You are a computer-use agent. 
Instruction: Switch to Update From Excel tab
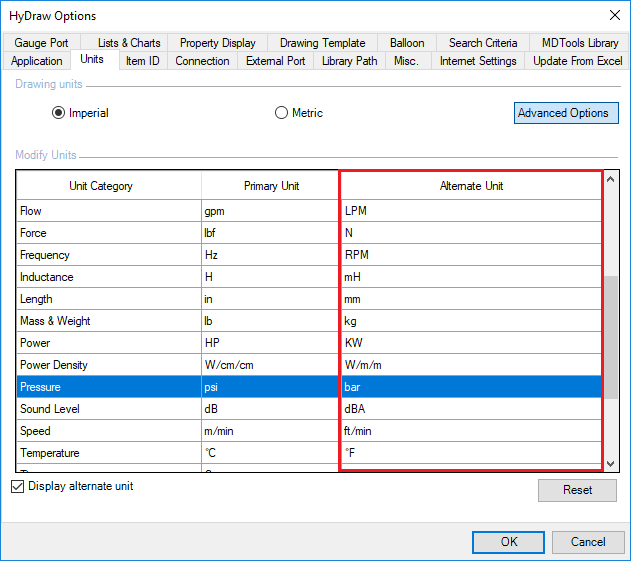coord(577,61)
